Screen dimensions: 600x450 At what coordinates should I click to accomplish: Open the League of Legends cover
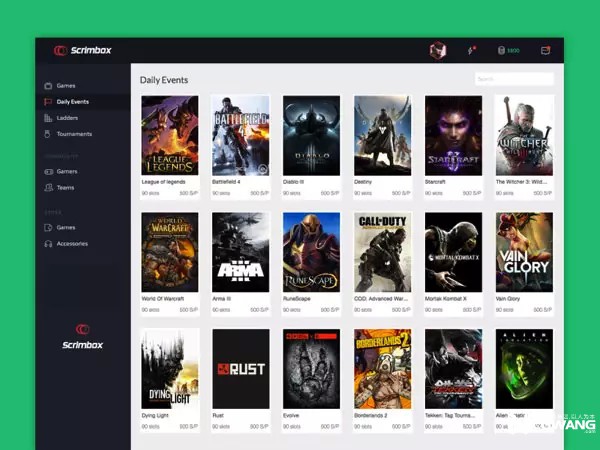click(170, 135)
